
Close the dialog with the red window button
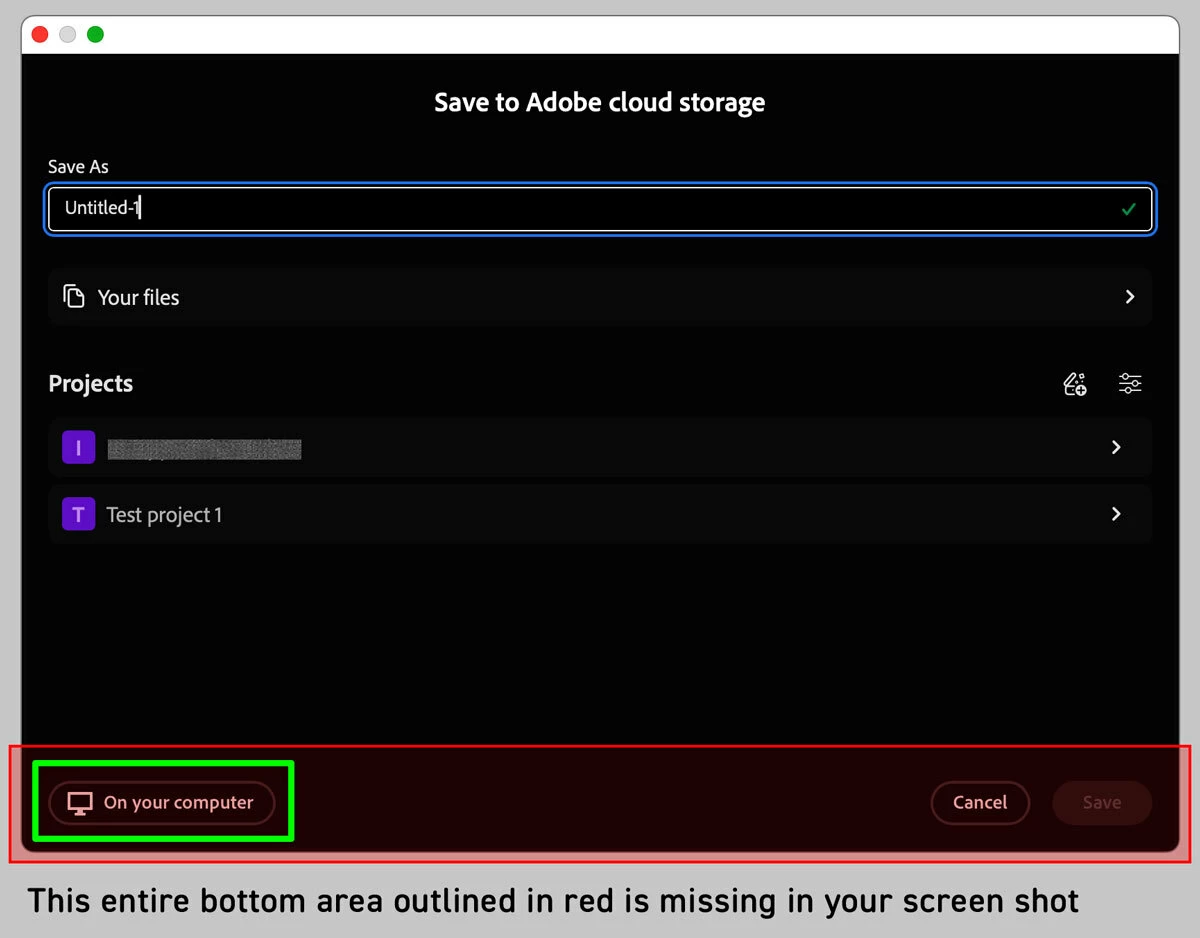pyautogui.click(x=40, y=35)
